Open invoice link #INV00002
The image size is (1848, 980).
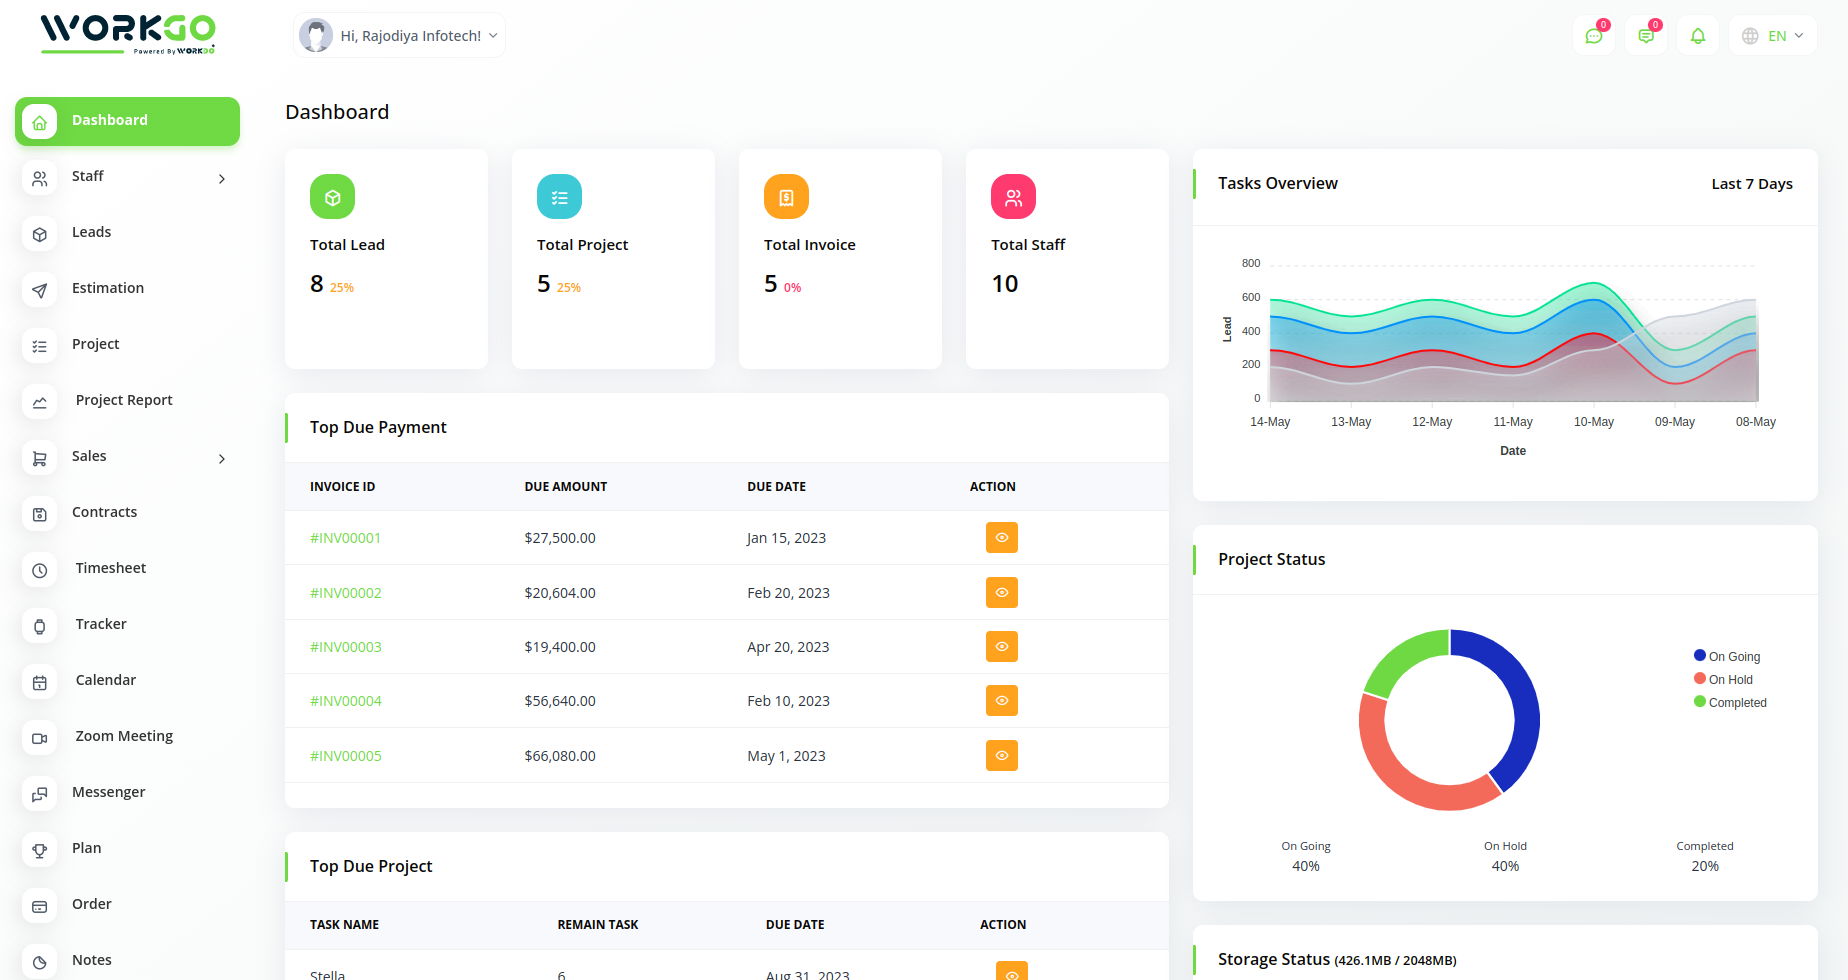(x=346, y=593)
